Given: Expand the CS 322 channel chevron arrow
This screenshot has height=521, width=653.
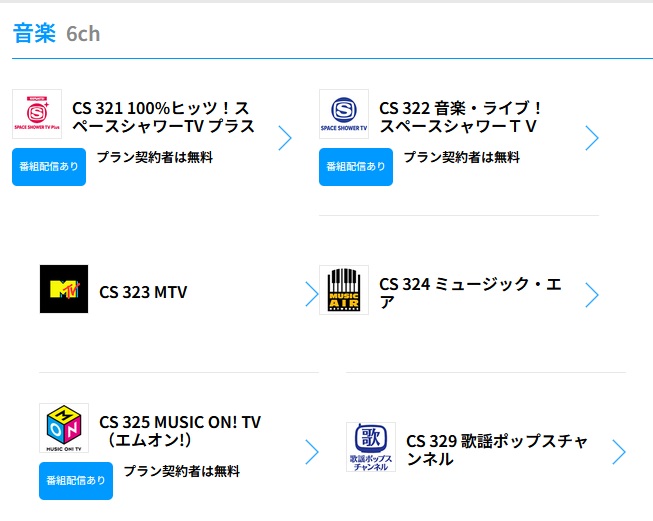Looking at the screenshot, I should [592, 138].
